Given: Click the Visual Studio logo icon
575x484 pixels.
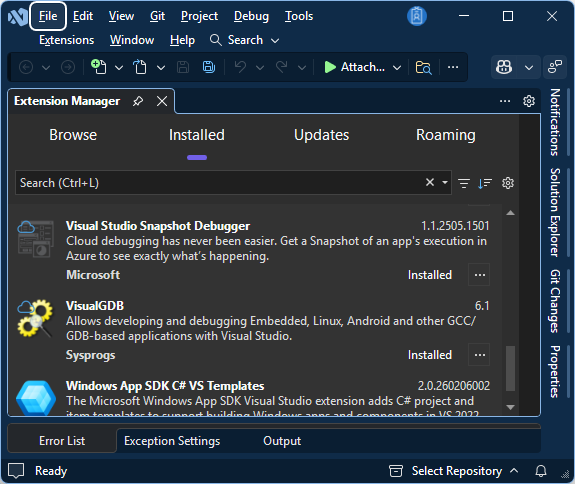Looking at the screenshot, I should (17, 16).
